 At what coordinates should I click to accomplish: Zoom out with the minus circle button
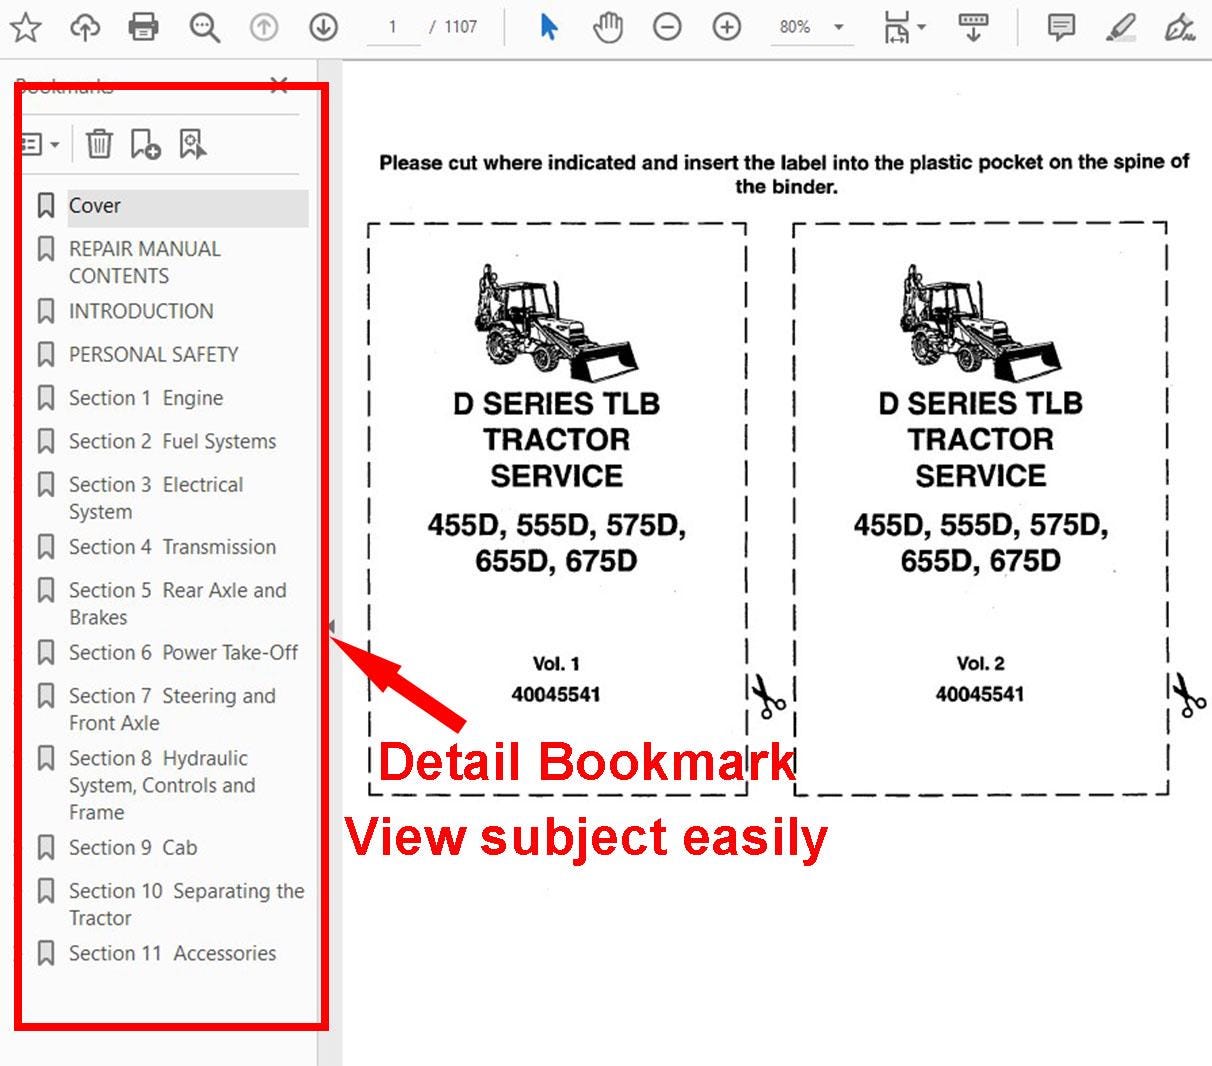667,27
